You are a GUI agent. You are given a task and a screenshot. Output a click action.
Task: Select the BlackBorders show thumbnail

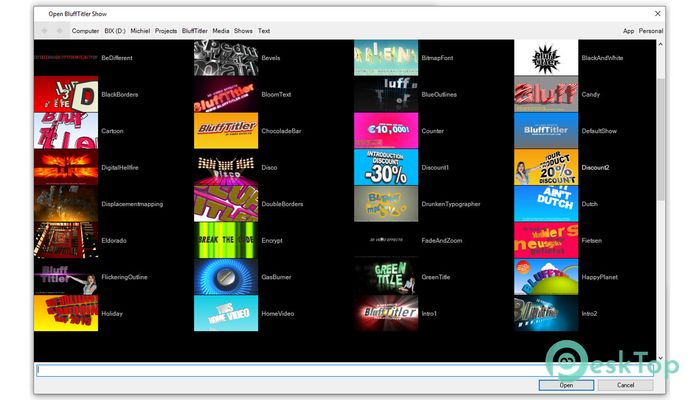point(66,94)
